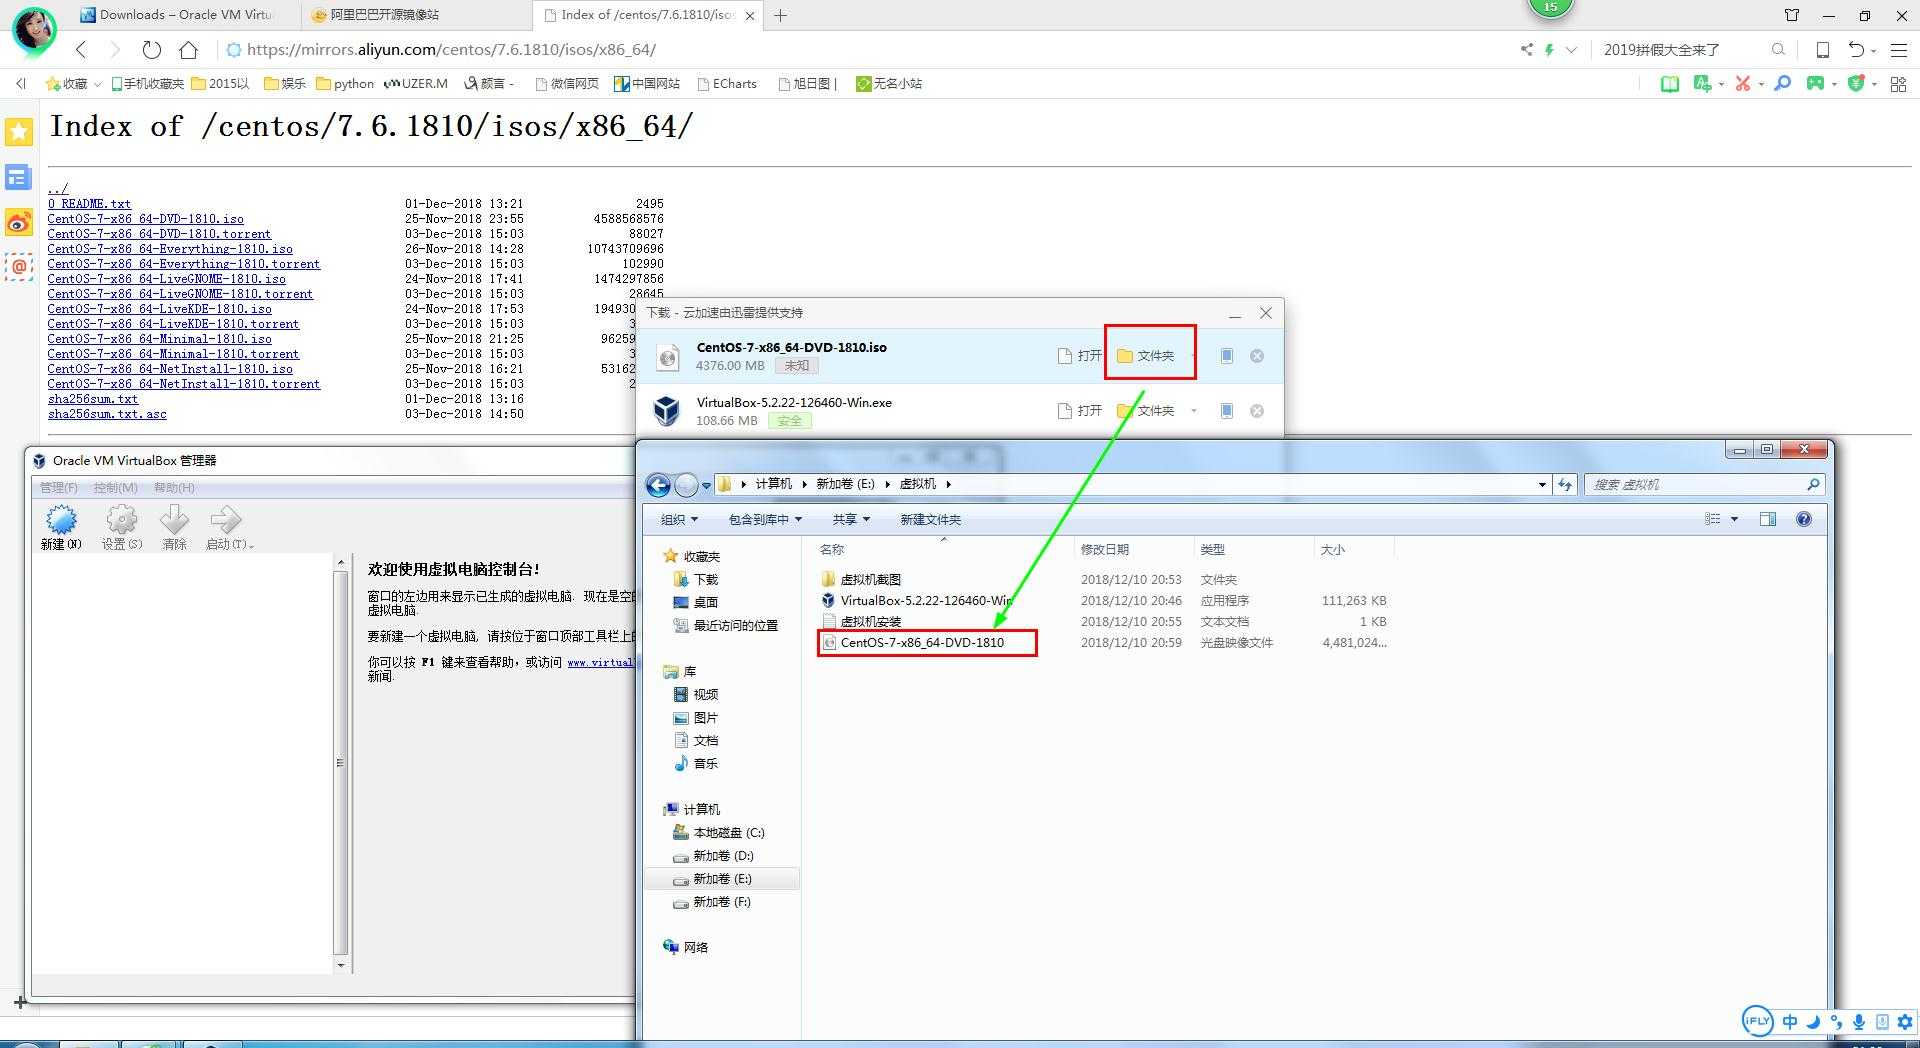Click VirtualBox 设置 (Settings) gear icon
Screen dimensions: 1920x1048
[122, 527]
